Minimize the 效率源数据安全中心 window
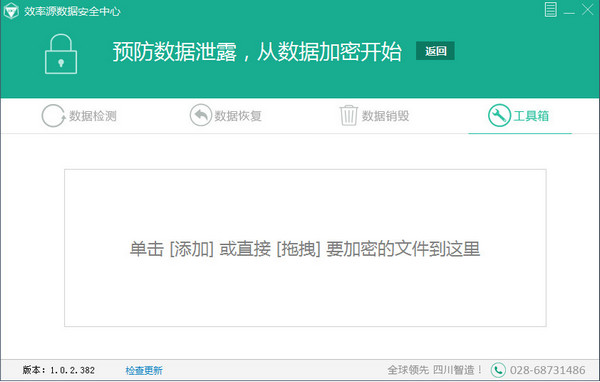 (x=569, y=10)
